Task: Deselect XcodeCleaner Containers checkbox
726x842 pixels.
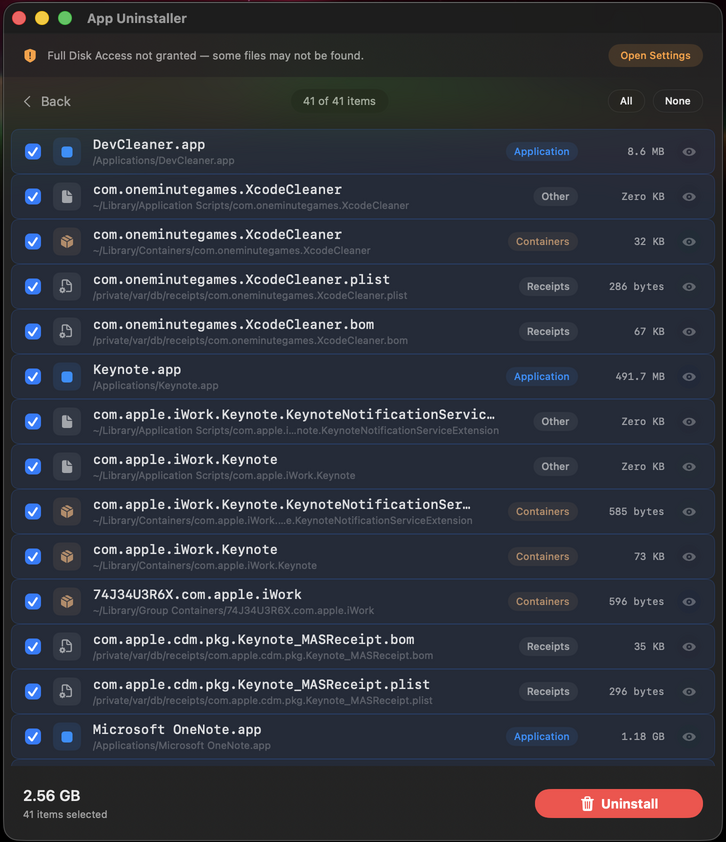Action: point(33,242)
